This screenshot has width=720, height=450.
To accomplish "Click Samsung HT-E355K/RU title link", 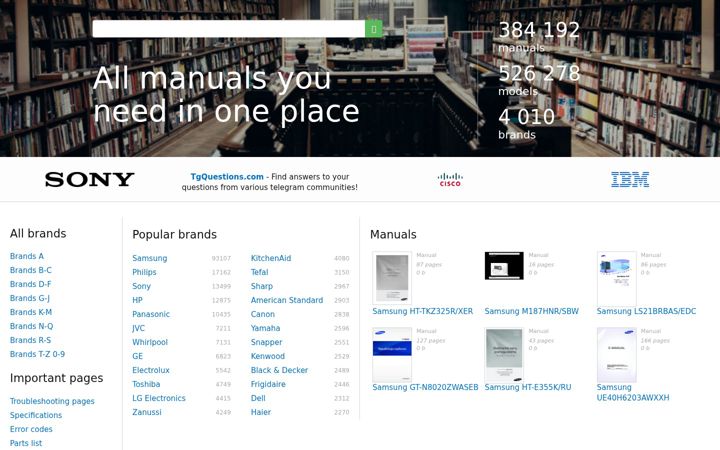I will (528, 387).
